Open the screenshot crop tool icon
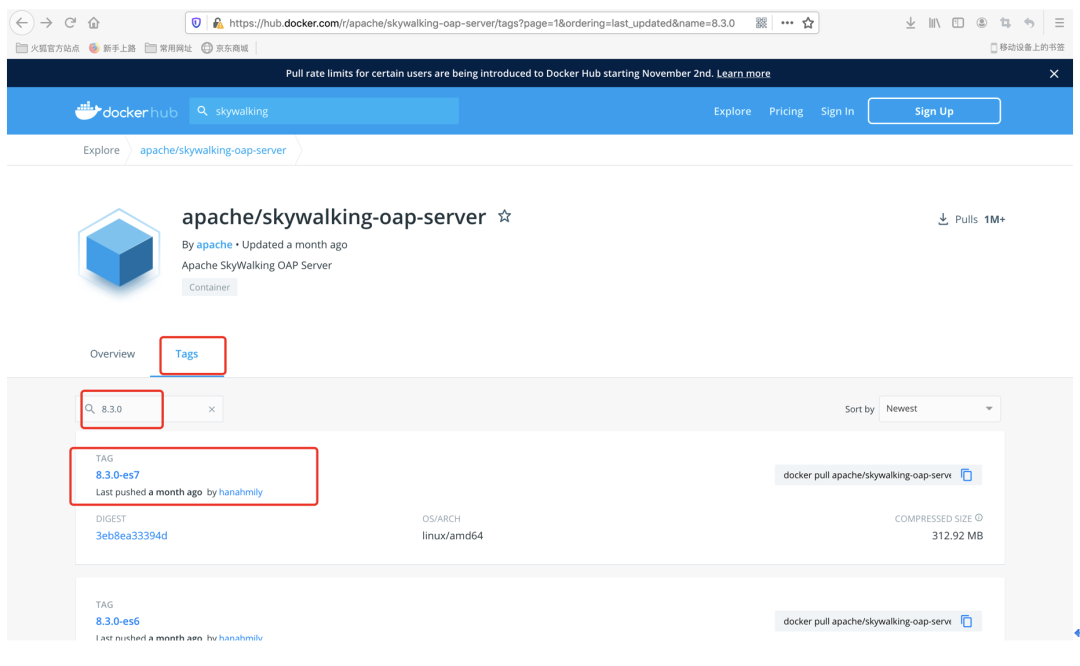 [x=1005, y=23]
